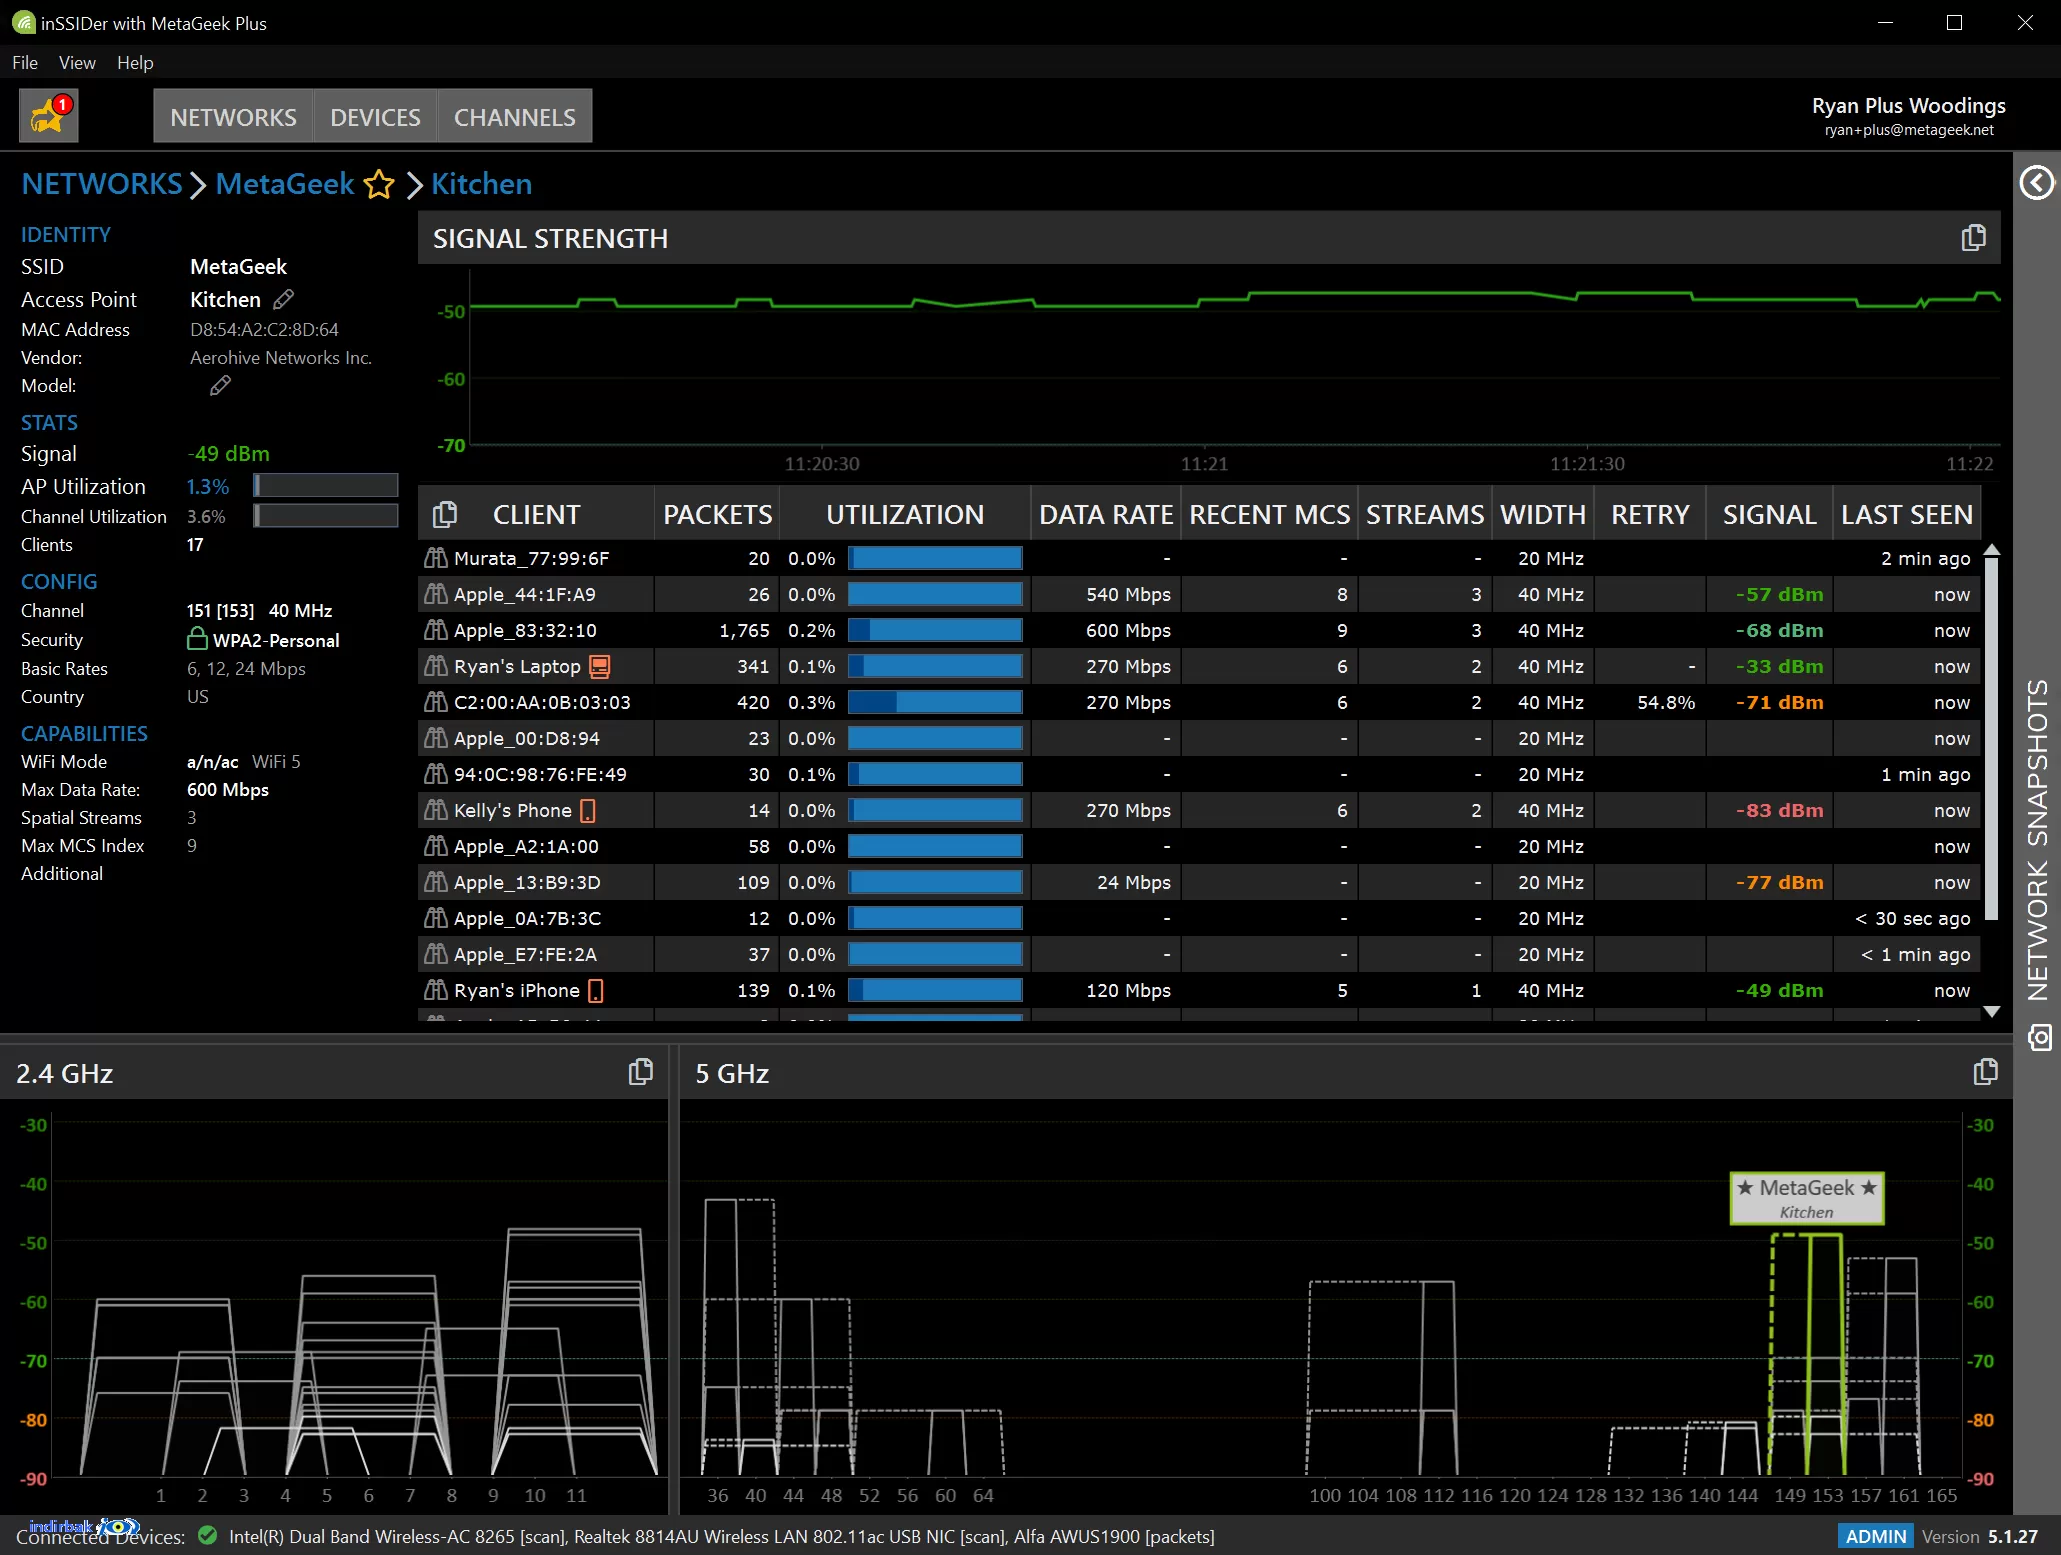This screenshot has width=2061, height=1555.
Task: Select MetaGeek Kitchen label in 5 GHz chart
Action: pos(1807,1198)
